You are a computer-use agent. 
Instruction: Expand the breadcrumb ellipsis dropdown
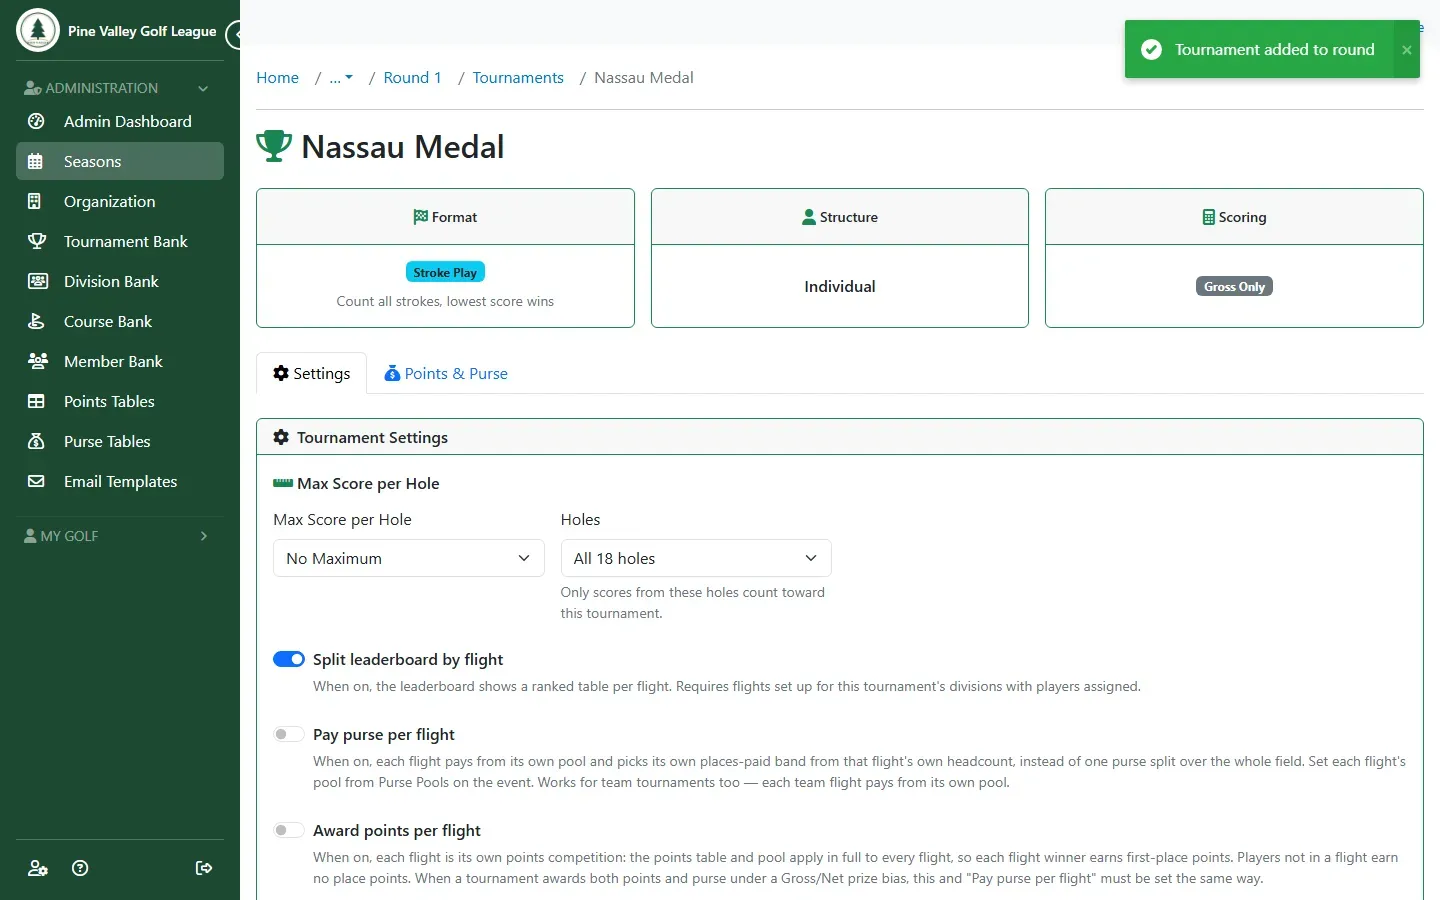coord(341,78)
